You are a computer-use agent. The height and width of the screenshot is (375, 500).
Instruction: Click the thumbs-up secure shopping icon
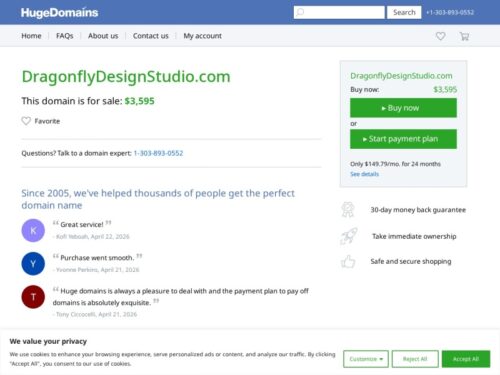348,261
